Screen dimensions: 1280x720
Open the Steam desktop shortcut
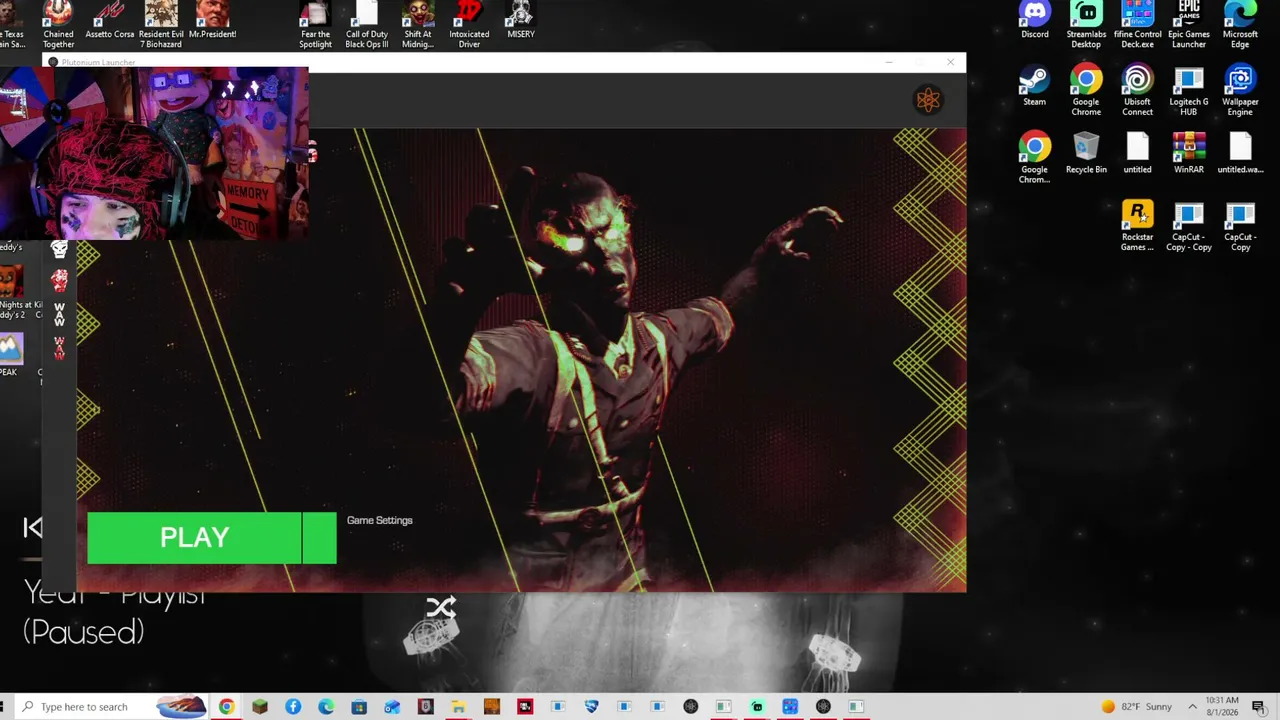coord(1035,86)
